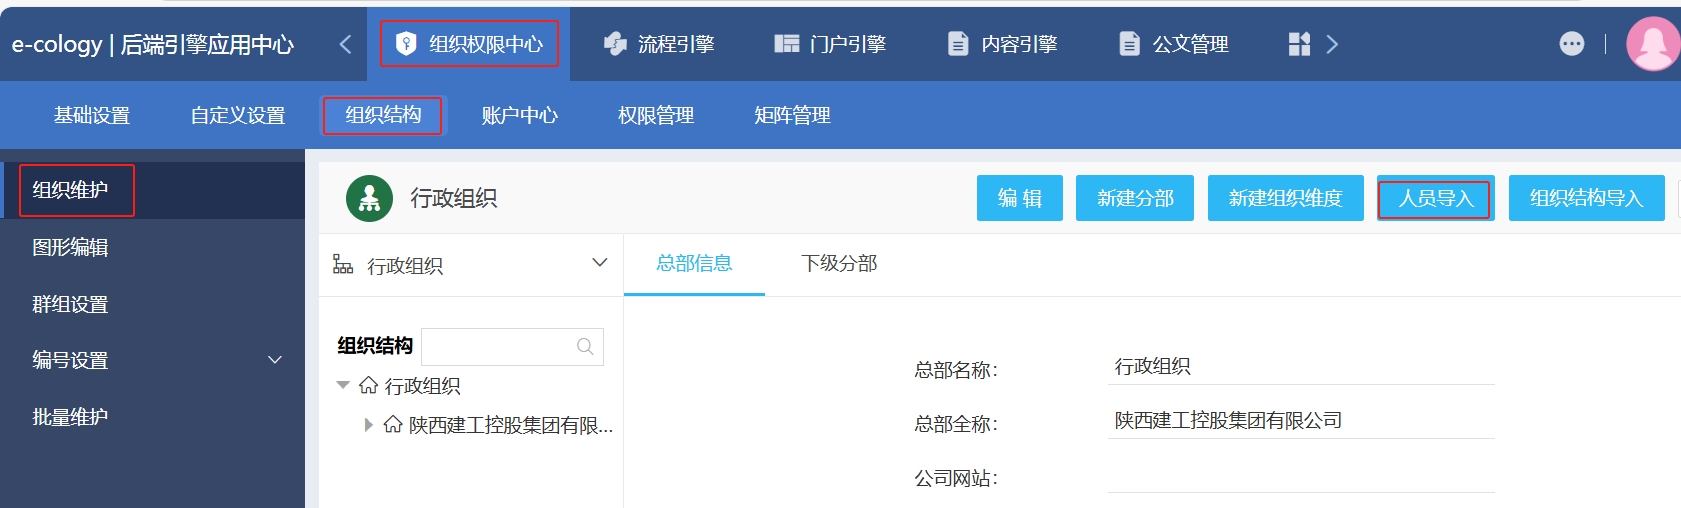
Task: Expand the 陕西建工控股集团 tree node
Action: [368, 425]
